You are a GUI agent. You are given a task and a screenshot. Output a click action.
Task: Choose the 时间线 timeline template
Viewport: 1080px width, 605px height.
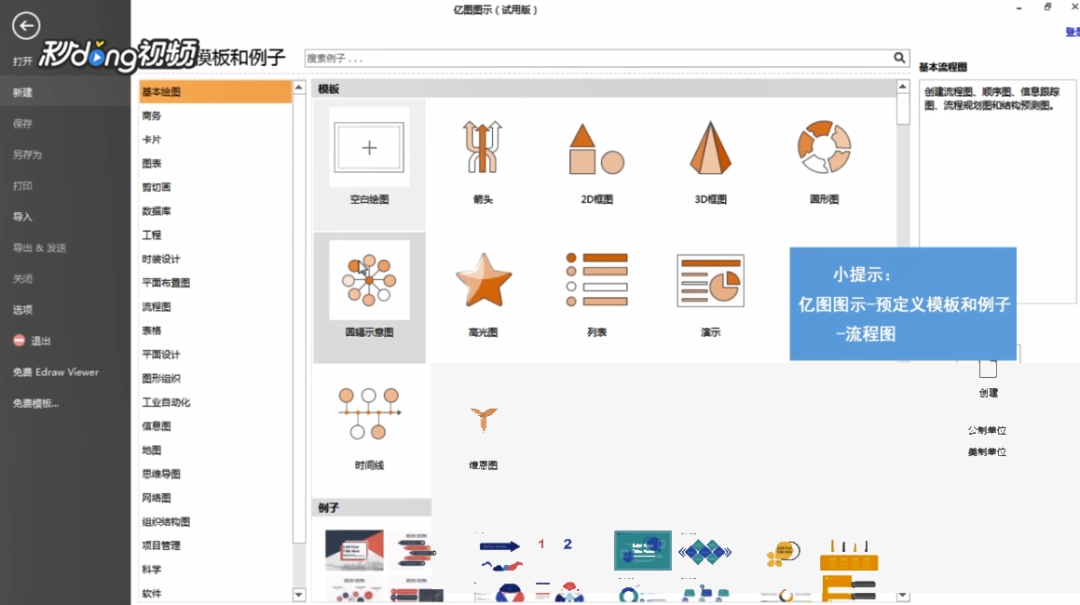pyautogui.click(x=369, y=427)
